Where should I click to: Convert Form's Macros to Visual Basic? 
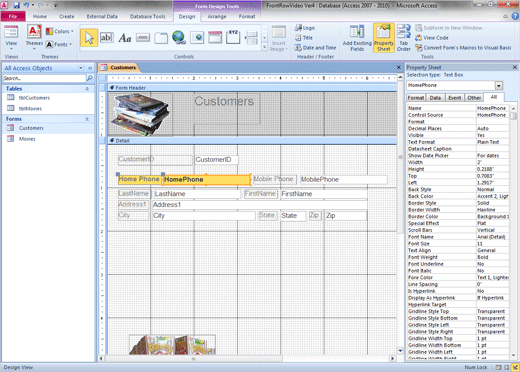pyautogui.click(x=463, y=48)
